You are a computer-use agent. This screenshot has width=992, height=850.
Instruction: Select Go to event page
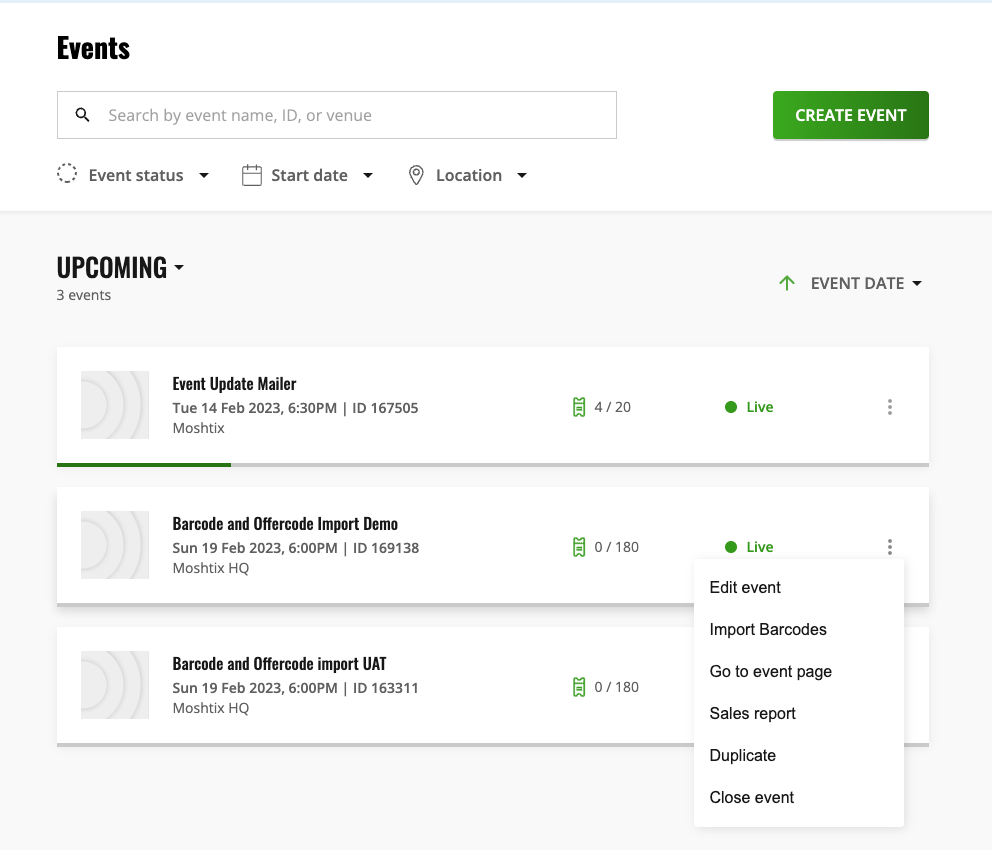point(770,671)
